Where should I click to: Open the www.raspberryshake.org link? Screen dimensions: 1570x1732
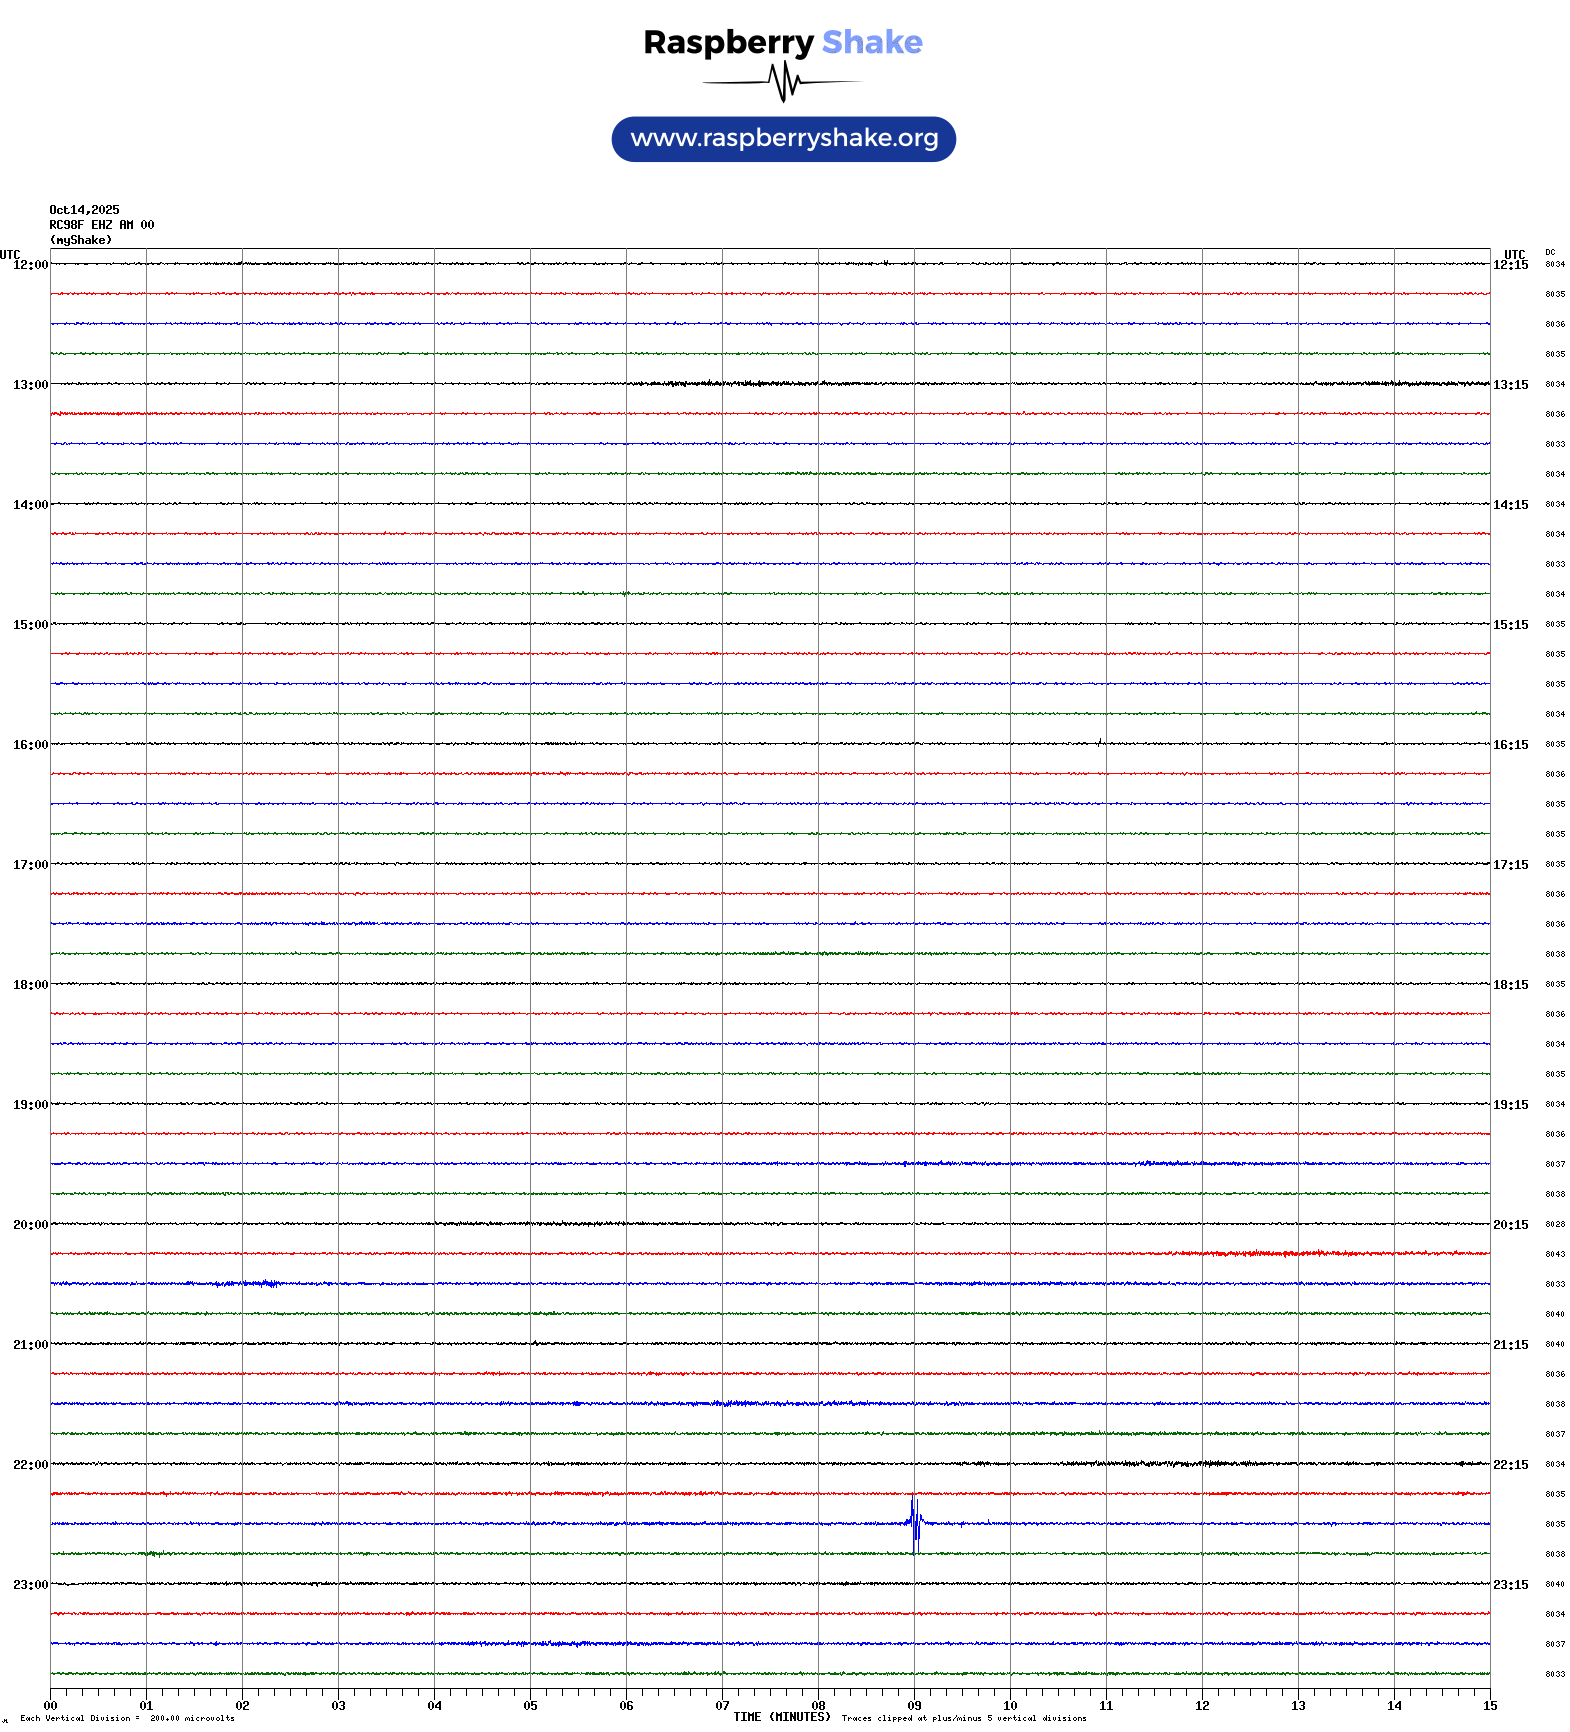tap(784, 139)
